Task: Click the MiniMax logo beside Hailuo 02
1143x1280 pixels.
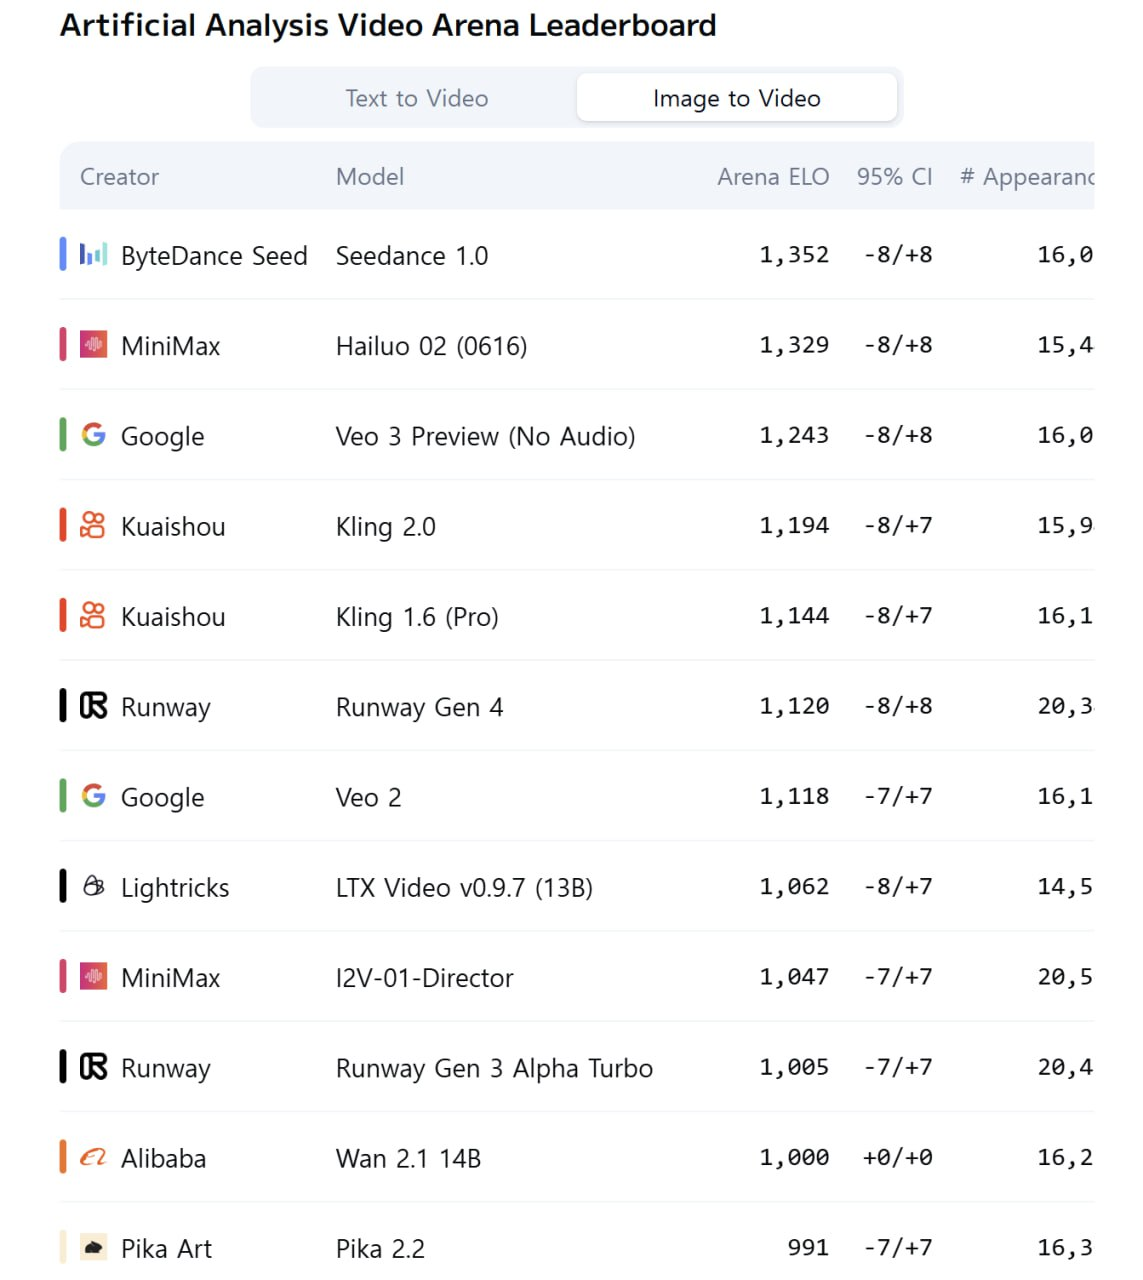Action: (93, 345)
